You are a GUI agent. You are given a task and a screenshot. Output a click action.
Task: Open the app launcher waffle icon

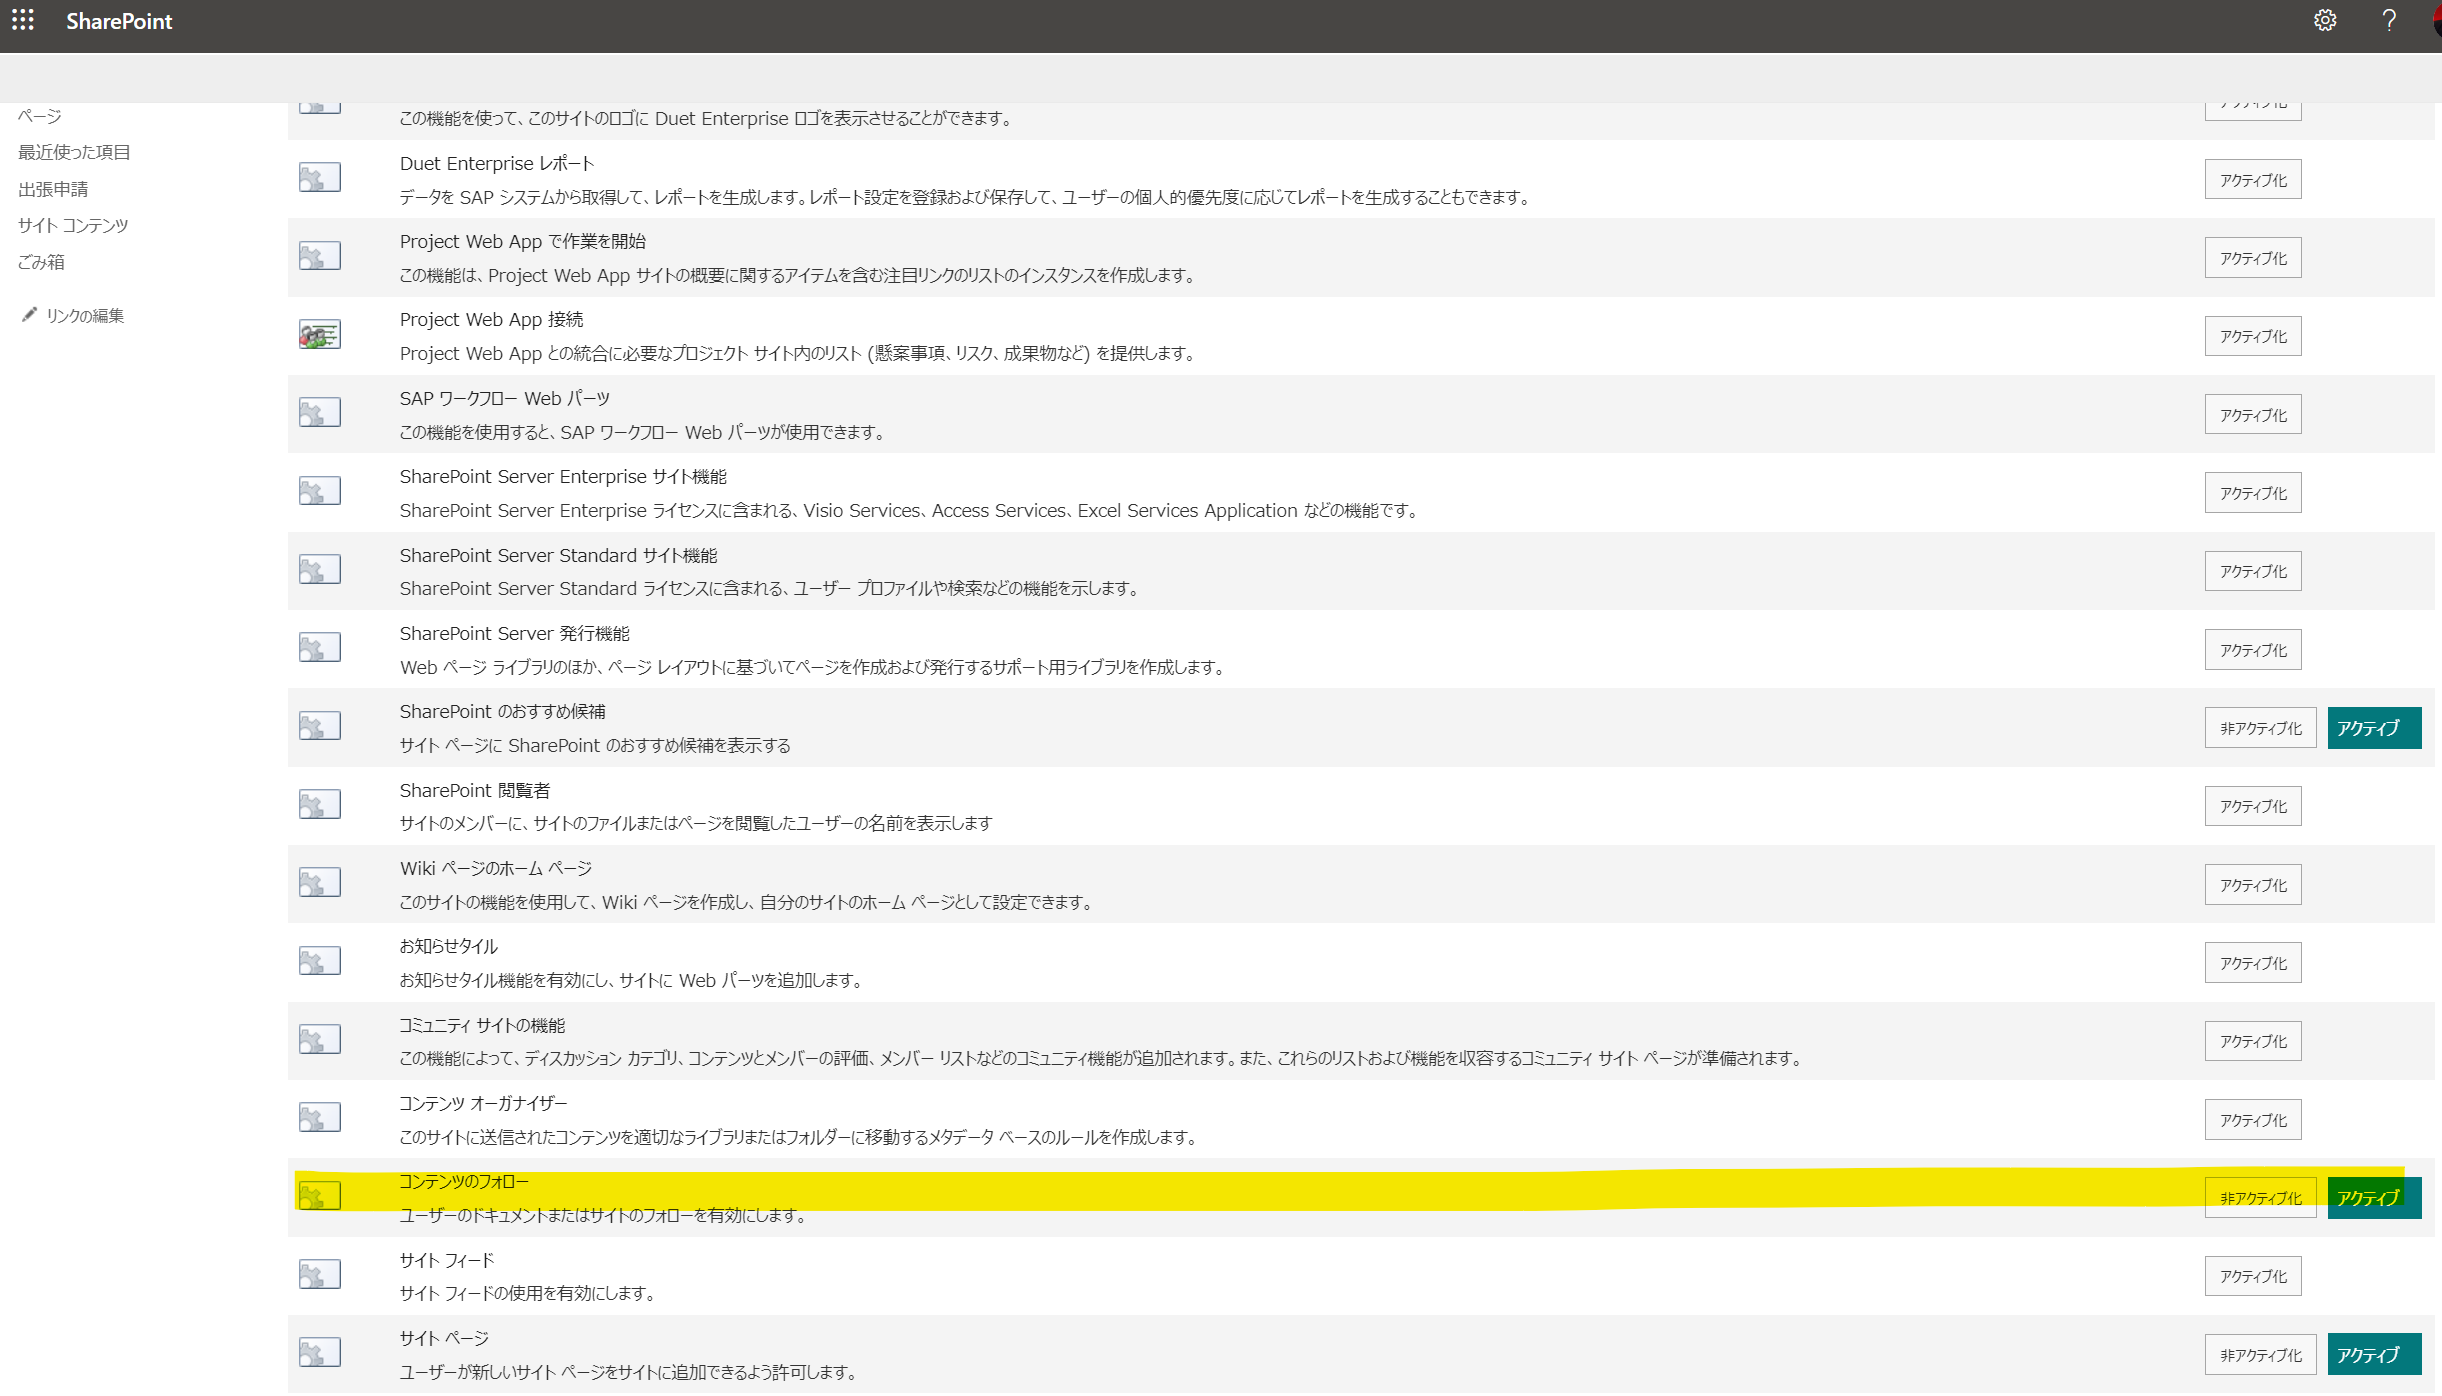pos(23,21)
